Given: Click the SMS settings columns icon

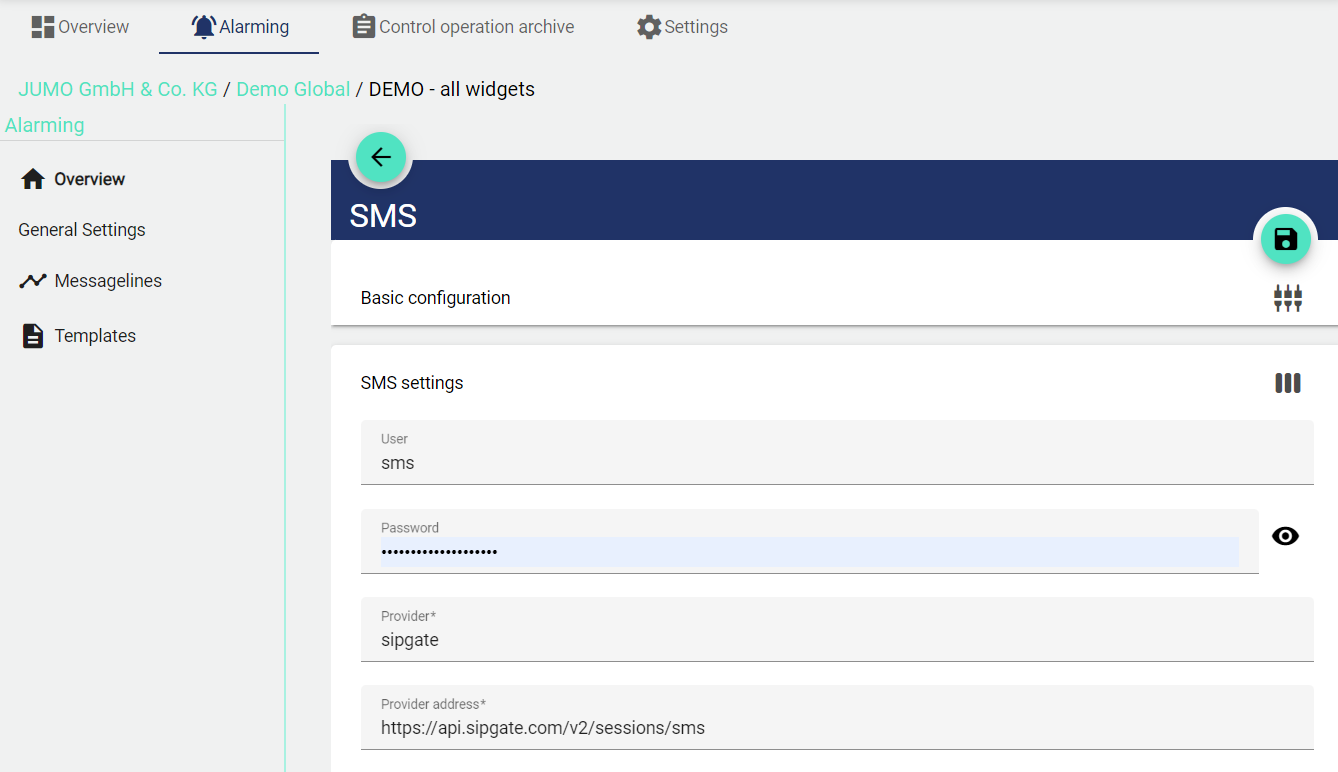Looking at the screenshot, I should click(1287, 383).
